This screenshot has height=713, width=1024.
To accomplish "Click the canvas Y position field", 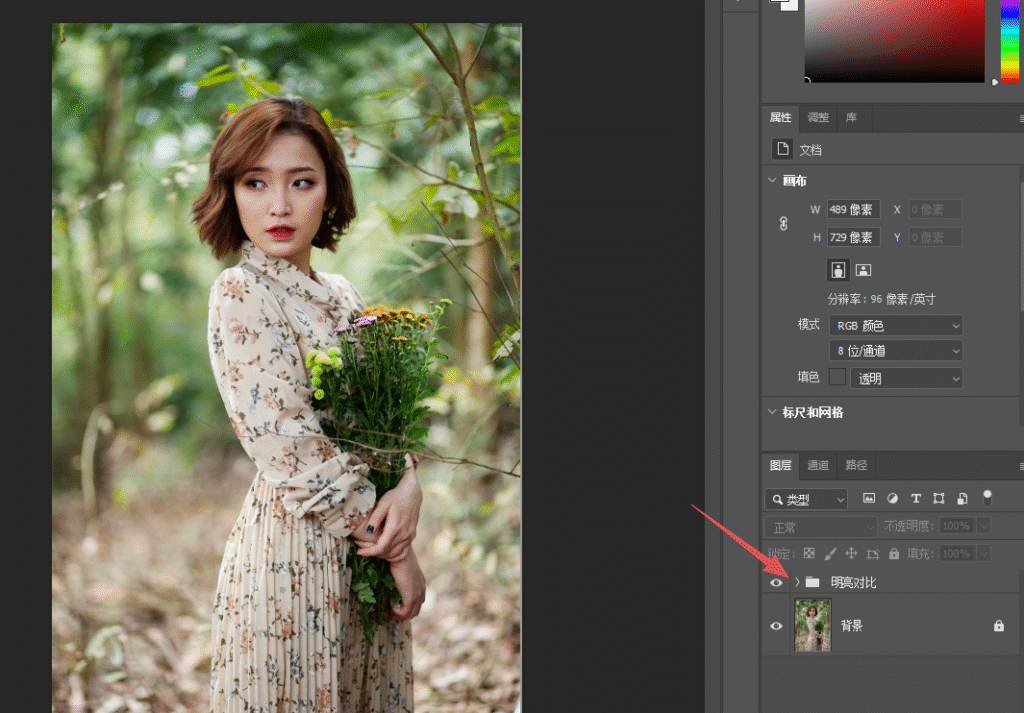I will point(935,237).
